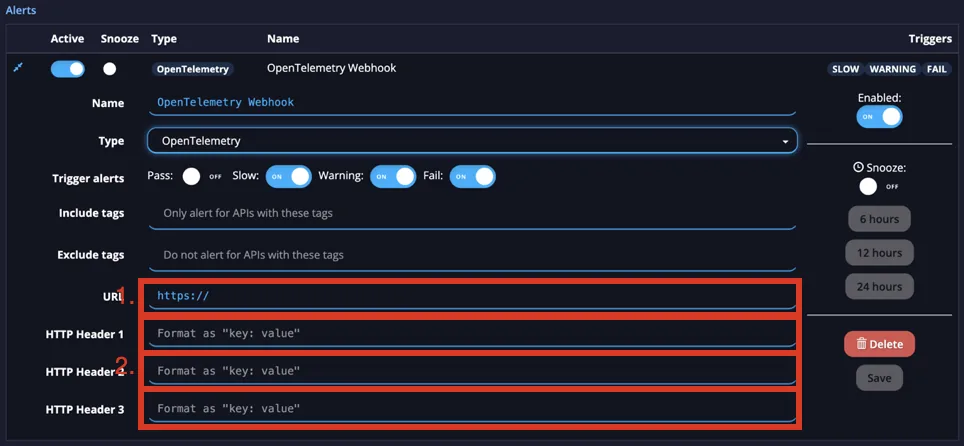Click the OpenTelemetry Webhook name in the row
The image size is (964, 446).
point(331,68)
